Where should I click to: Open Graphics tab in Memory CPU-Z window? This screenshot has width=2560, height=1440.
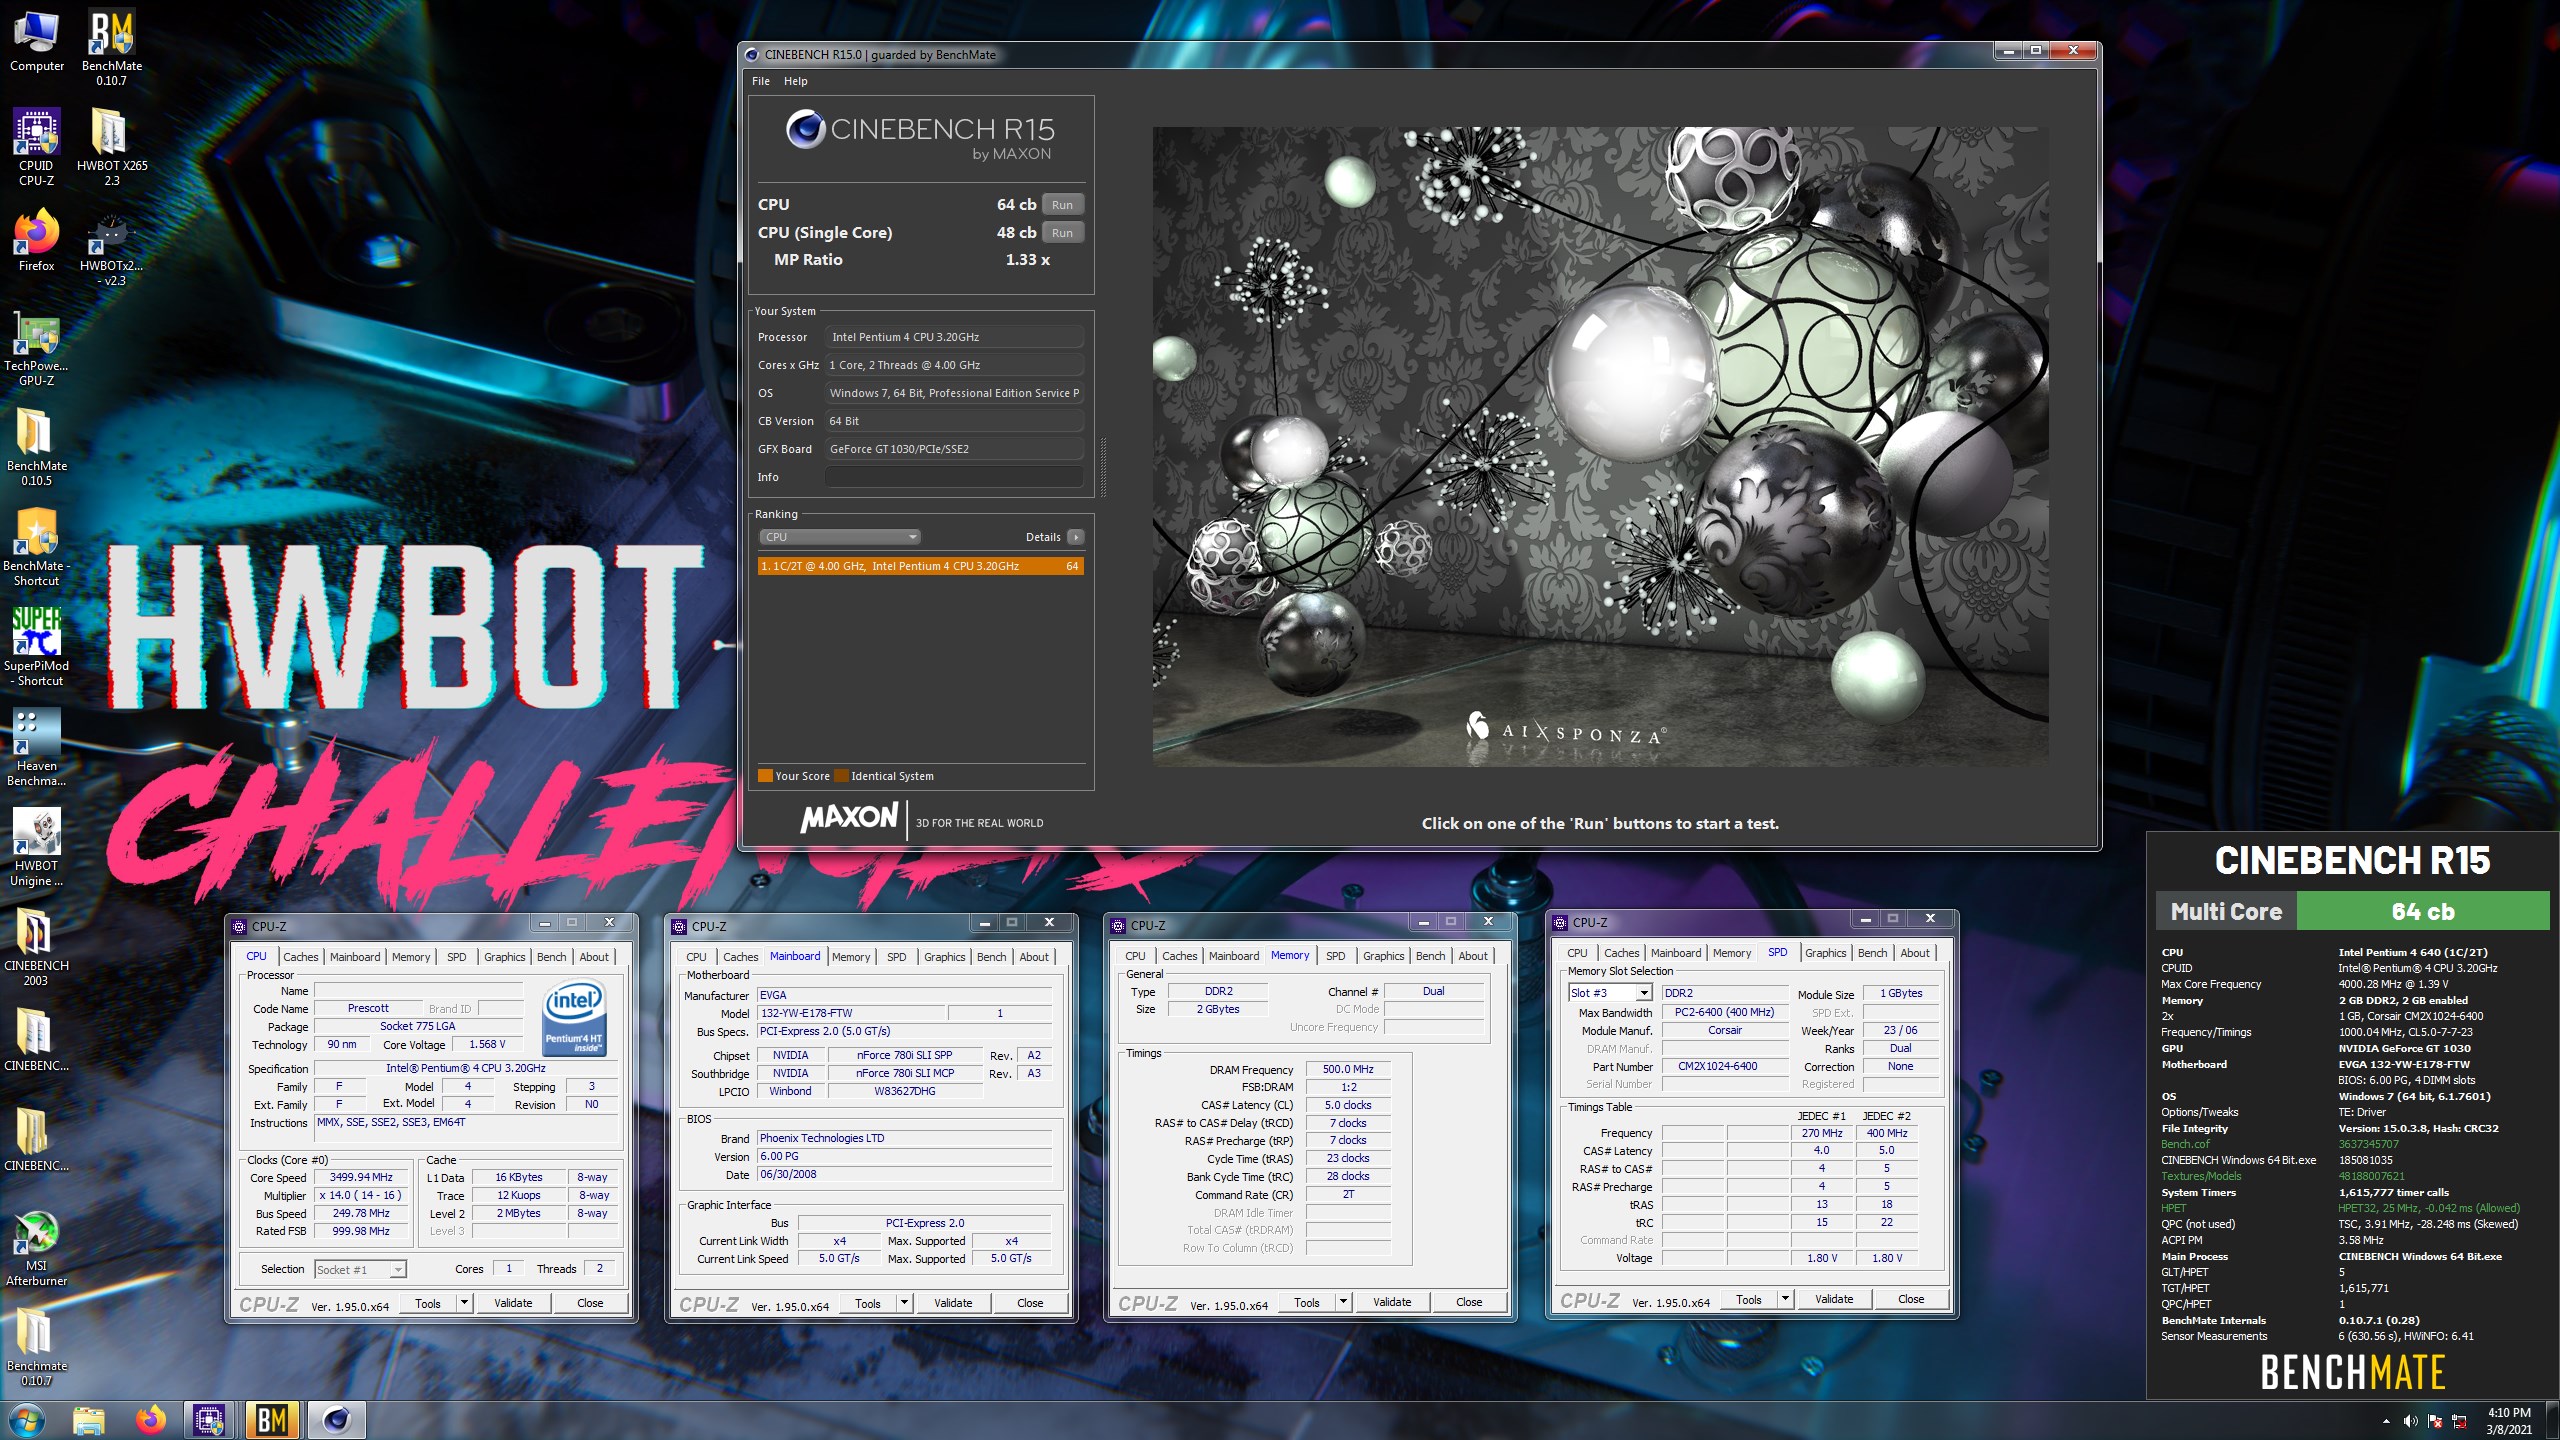pos(1383,956)
